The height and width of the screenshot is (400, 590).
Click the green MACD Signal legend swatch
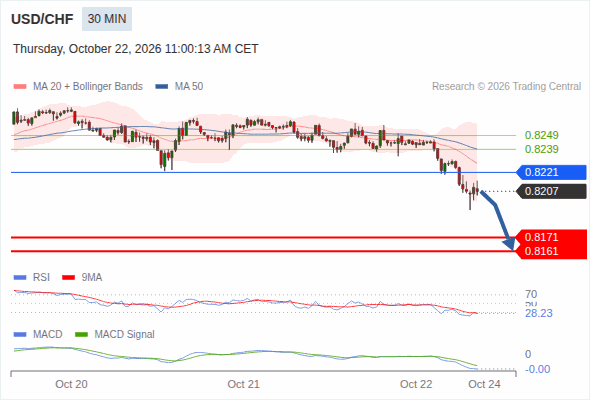pos(81,335)
